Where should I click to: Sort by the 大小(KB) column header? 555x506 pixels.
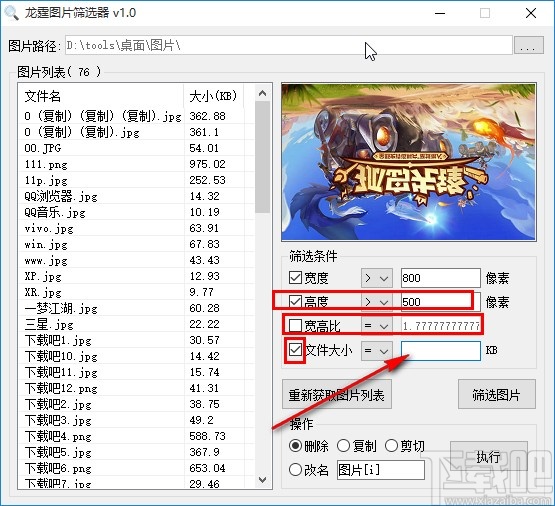[x=213, y=96]
